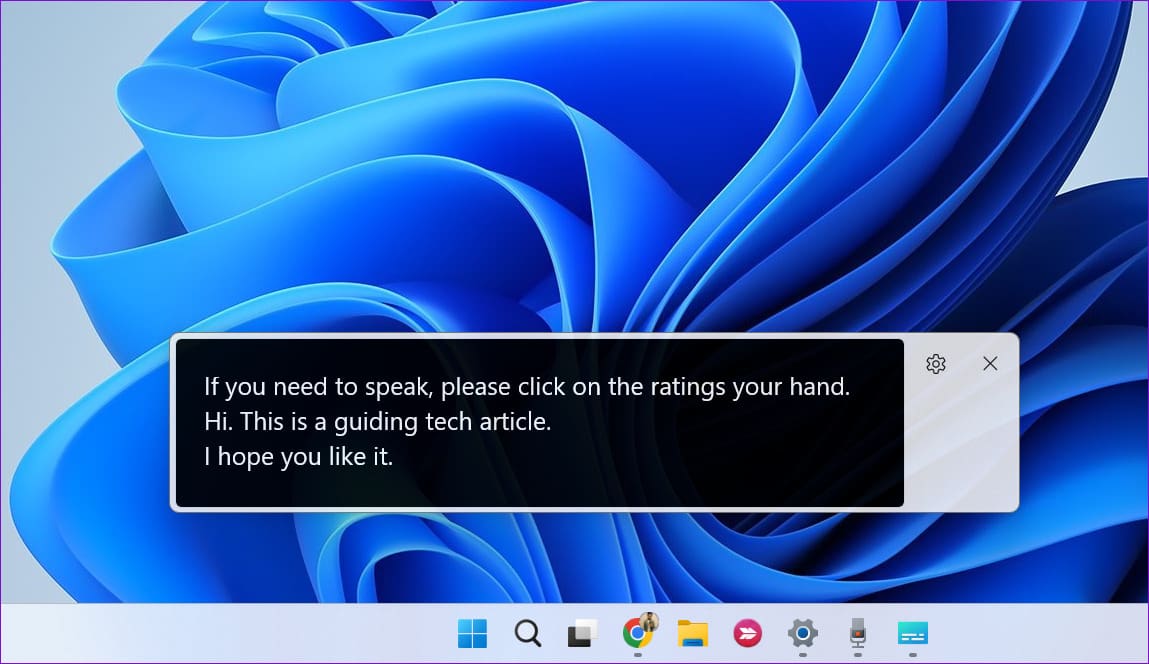Click the empty taskbar area right of Live Captions

1041,633
